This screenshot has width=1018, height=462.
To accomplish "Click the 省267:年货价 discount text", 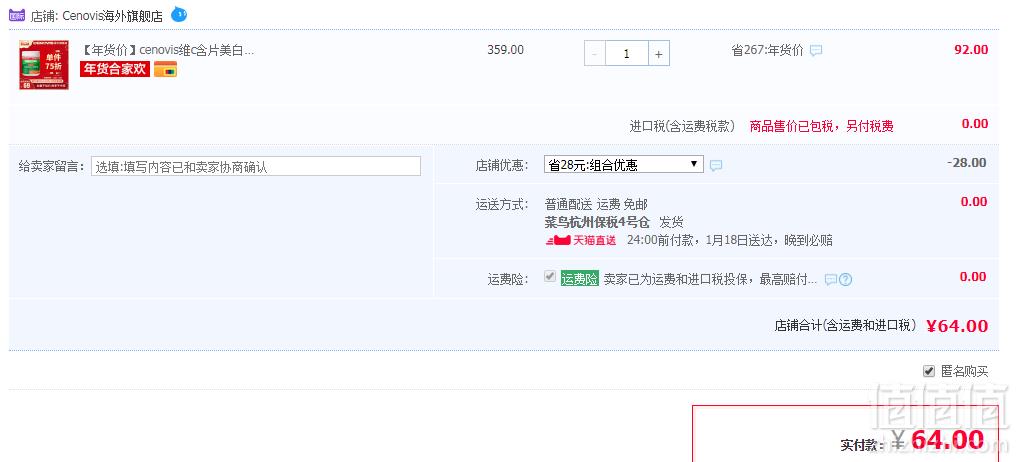I will [x=767, y=51].
